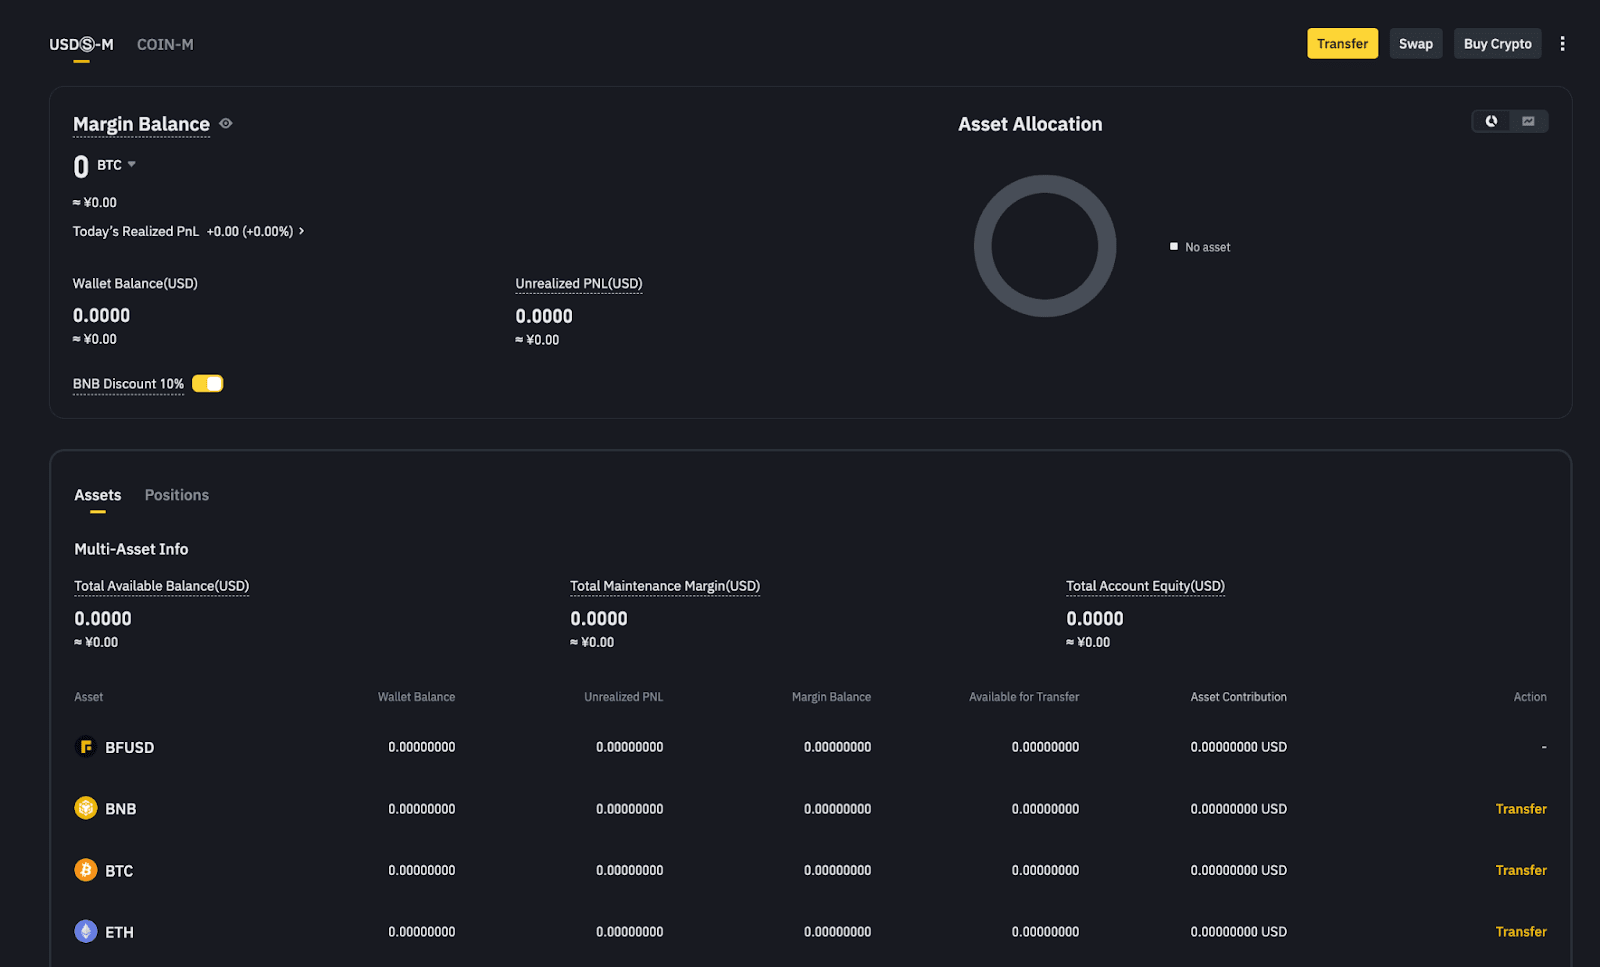Click ETH Asset Contribution value
Image resolution: width=1600 pixels, height=967 pixels.
click(x=1238, y=932)
